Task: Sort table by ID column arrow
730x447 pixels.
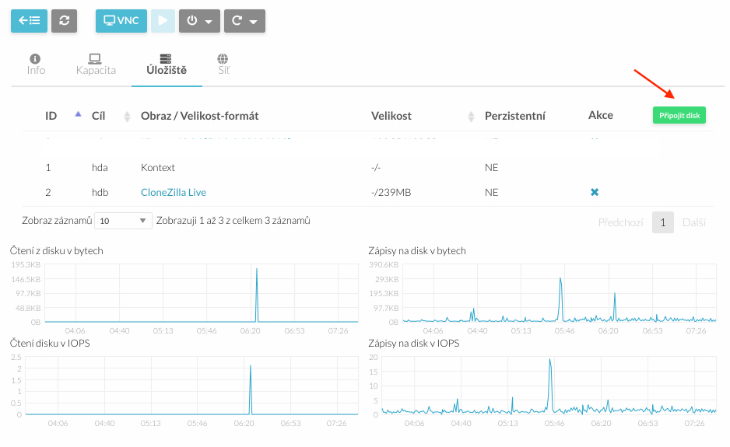Action: (x=79, y=116)
